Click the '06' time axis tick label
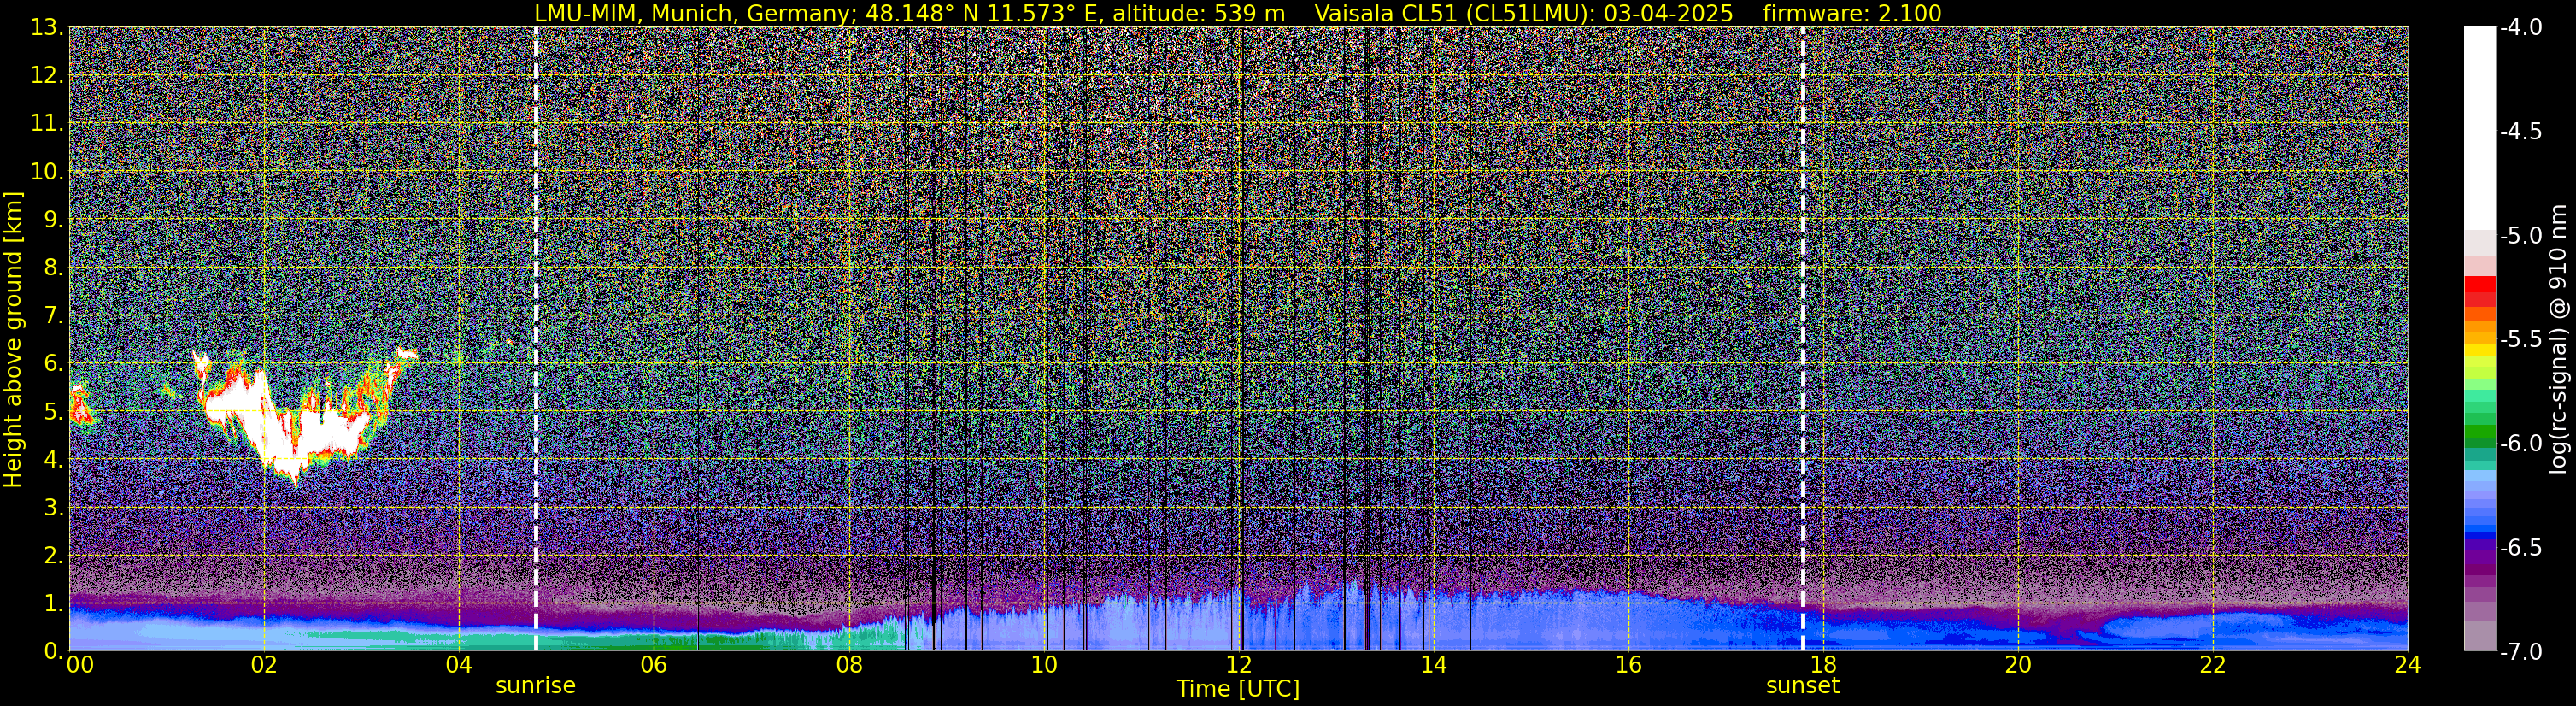The width and height of the screenshot is (2576, 706). 654,664
